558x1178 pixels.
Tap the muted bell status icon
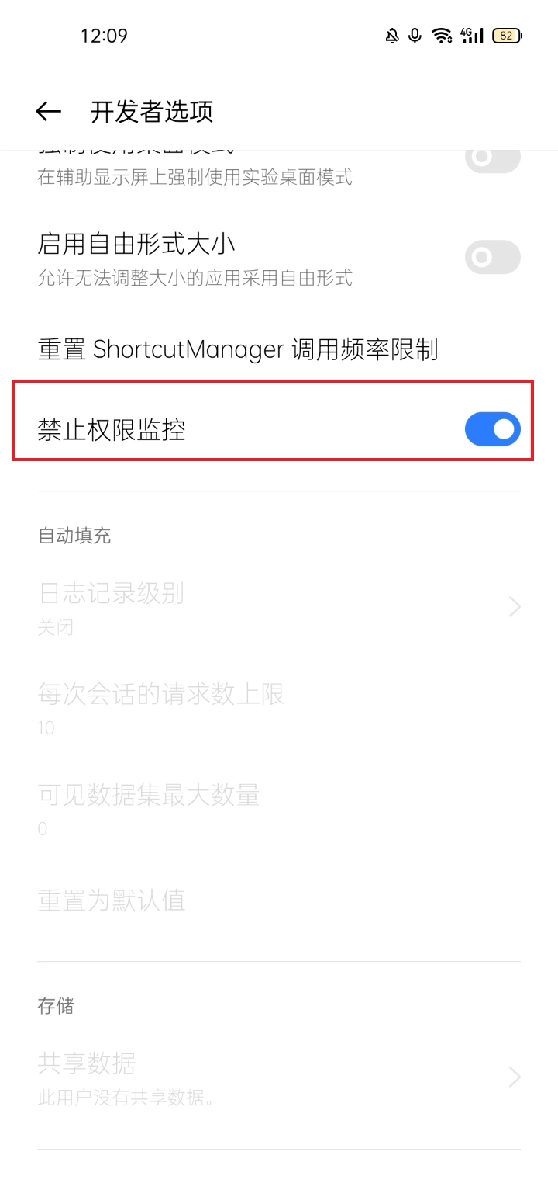(x=392, y=35)
